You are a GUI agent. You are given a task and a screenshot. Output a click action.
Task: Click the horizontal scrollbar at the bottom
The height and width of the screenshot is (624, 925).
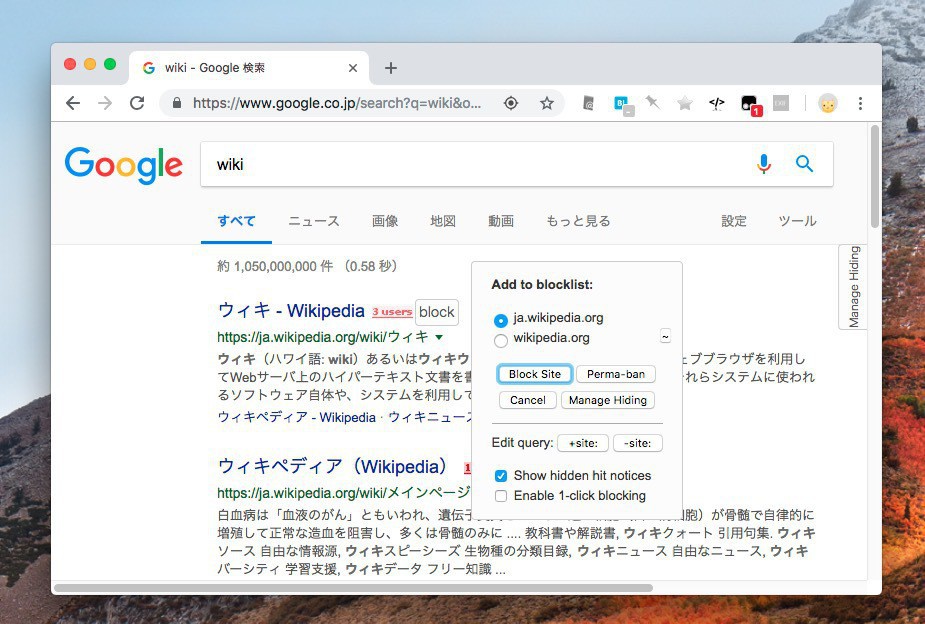pyautogui.click(x=353, y=588)
